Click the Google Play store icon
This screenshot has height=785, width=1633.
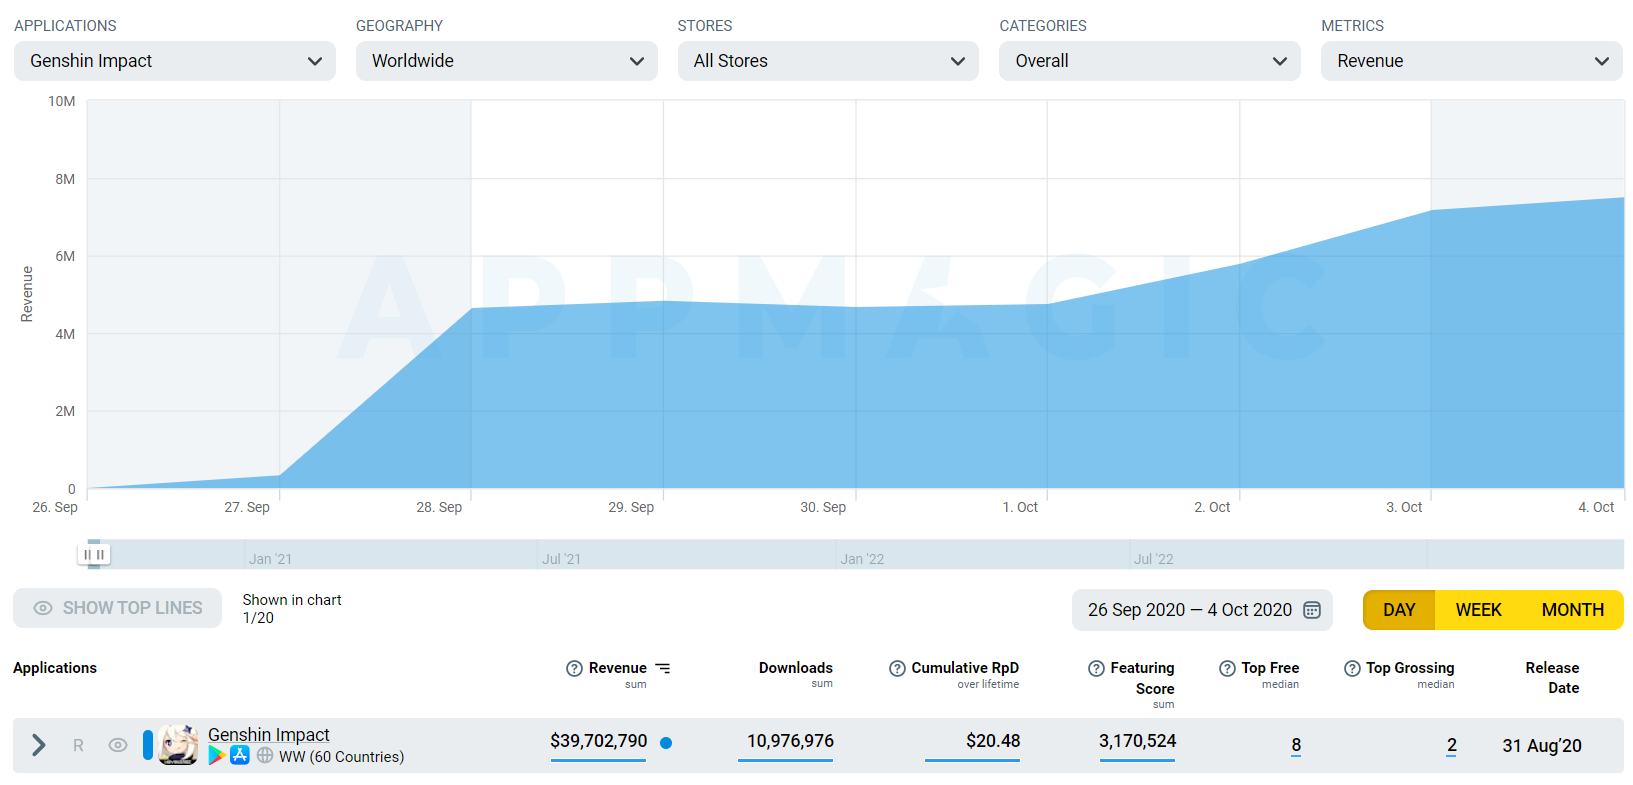216,756
